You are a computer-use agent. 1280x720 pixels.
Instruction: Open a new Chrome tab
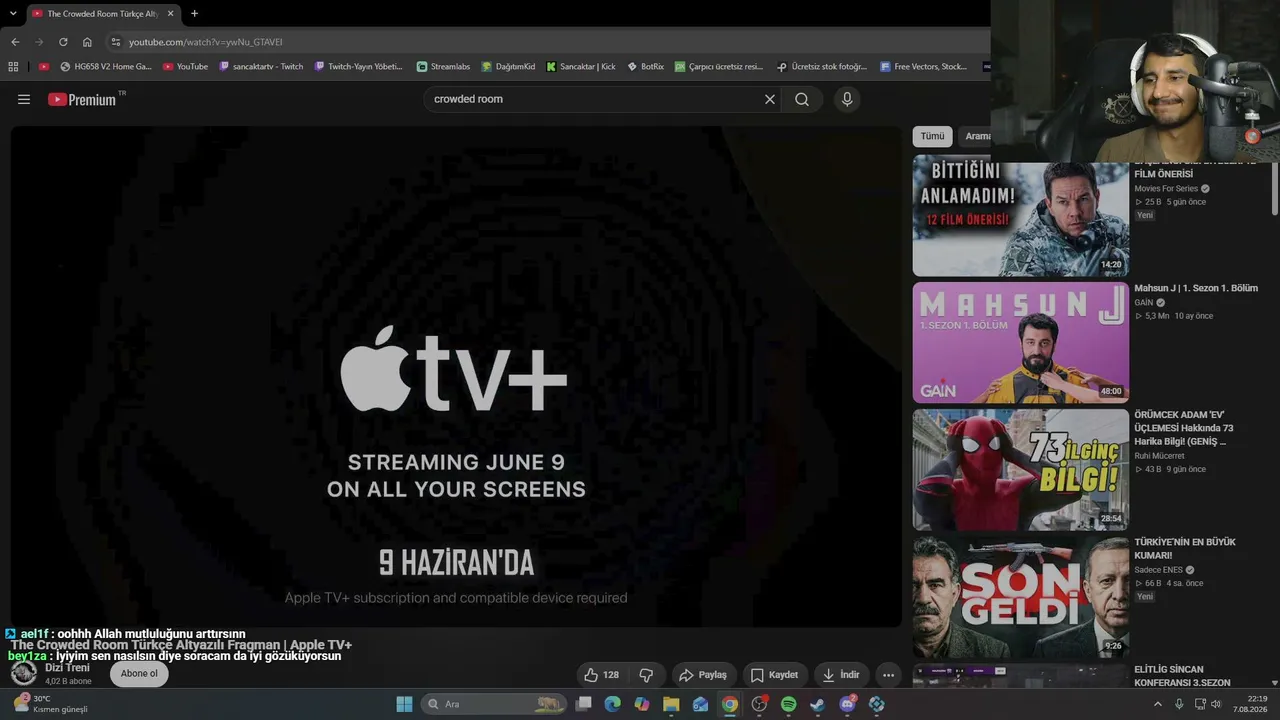[194, 13]
